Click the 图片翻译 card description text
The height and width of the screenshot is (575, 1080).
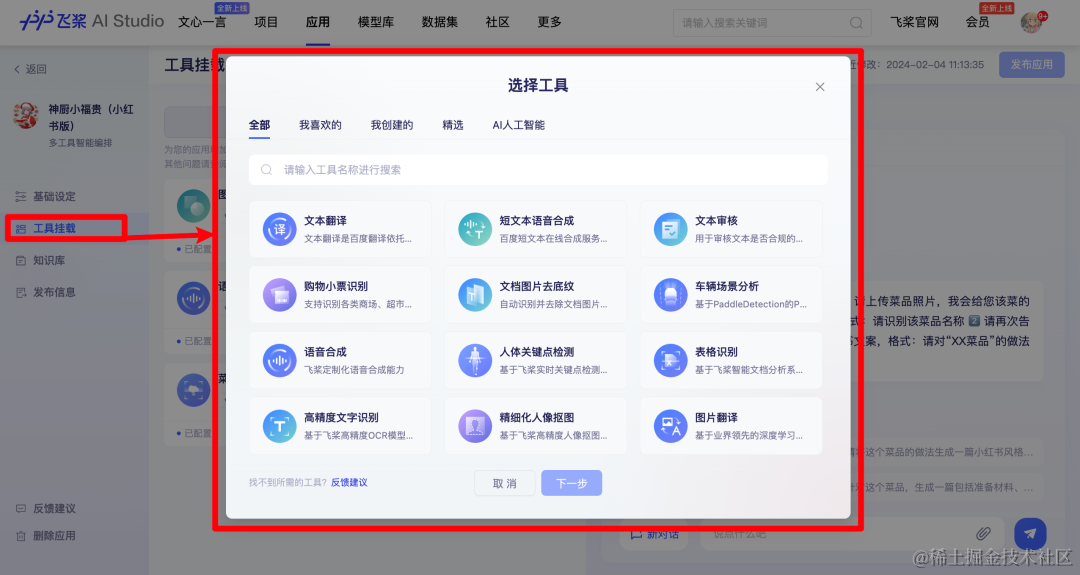pyautogui.click(x=748, y=435)
